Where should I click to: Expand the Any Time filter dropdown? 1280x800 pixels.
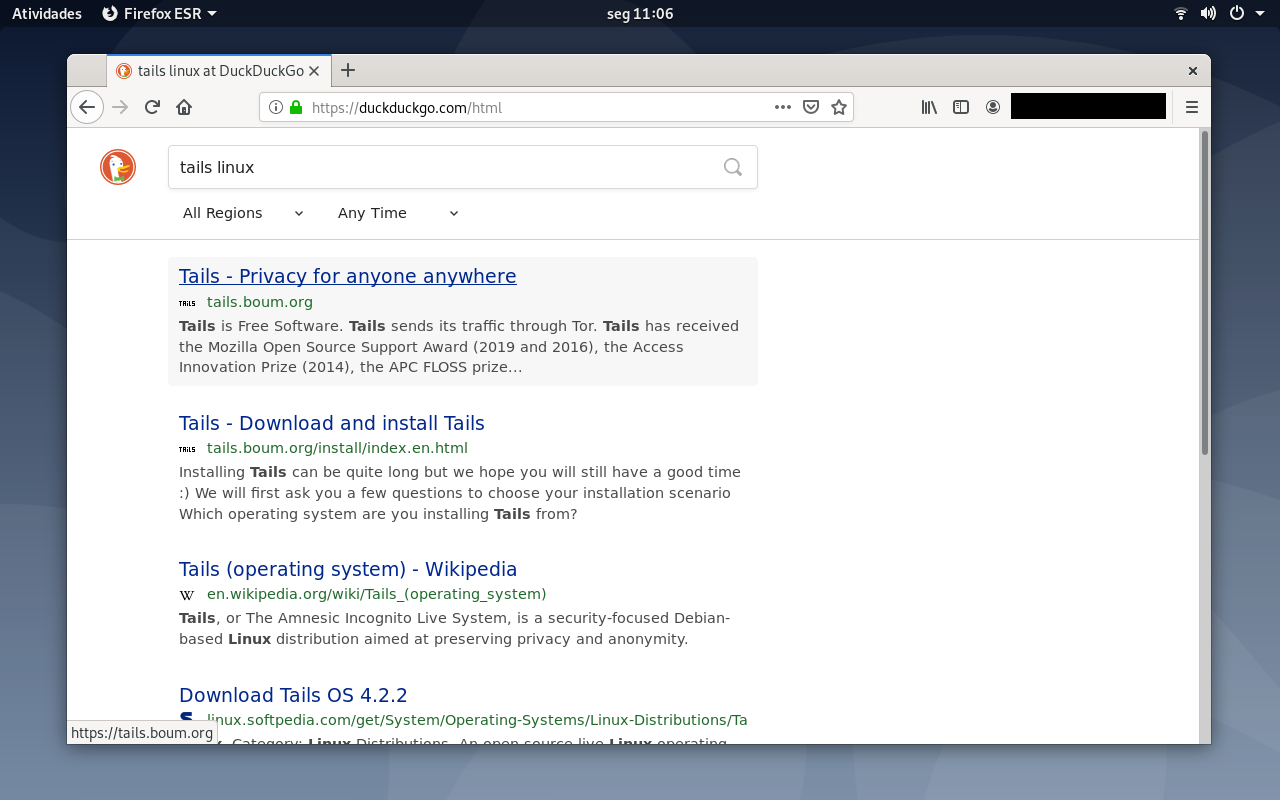(398, 213)
